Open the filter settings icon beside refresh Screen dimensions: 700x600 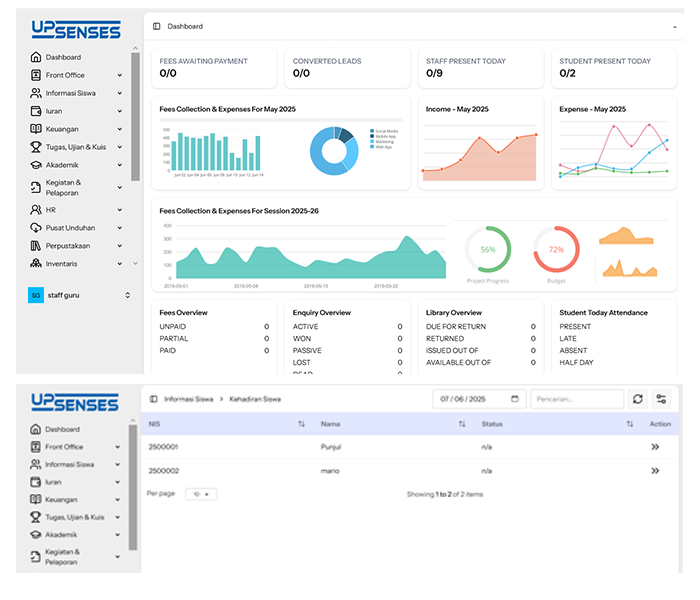pyautogui.click(x=661, y=399)
